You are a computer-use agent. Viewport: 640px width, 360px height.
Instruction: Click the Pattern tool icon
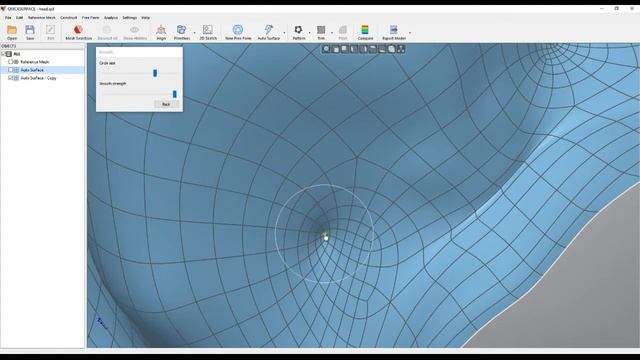298,30
